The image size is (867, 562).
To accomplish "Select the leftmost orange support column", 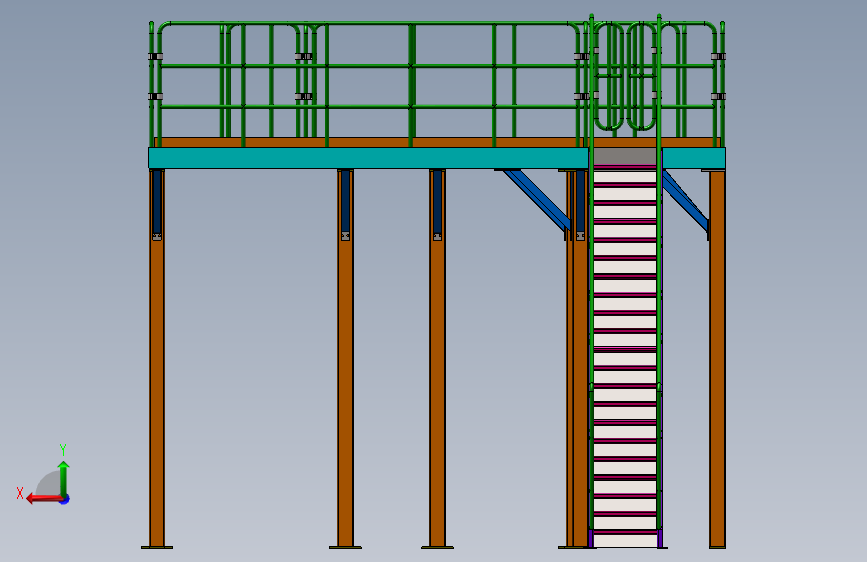I will pyautogui.click(x=157, y=358).
